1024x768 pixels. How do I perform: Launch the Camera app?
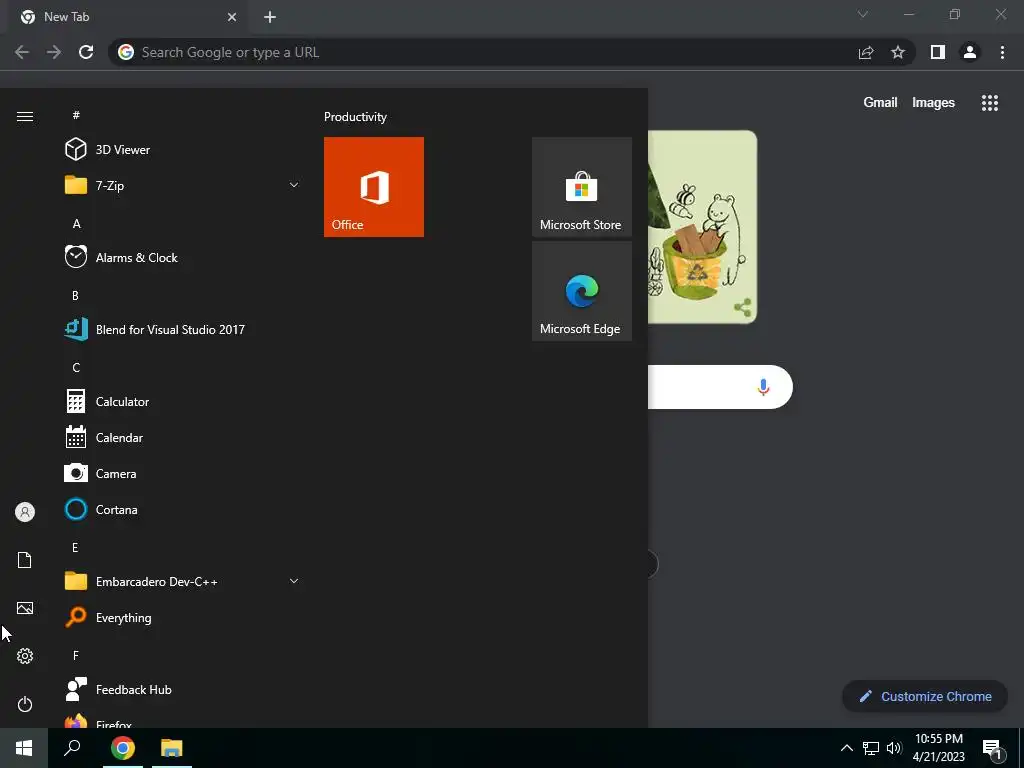pos(183,473)
